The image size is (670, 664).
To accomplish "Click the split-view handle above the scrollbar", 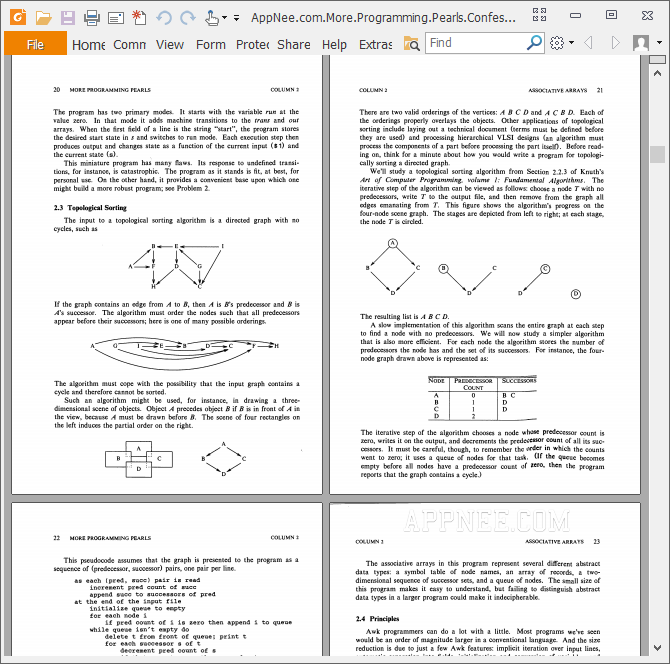I will 657,60.
